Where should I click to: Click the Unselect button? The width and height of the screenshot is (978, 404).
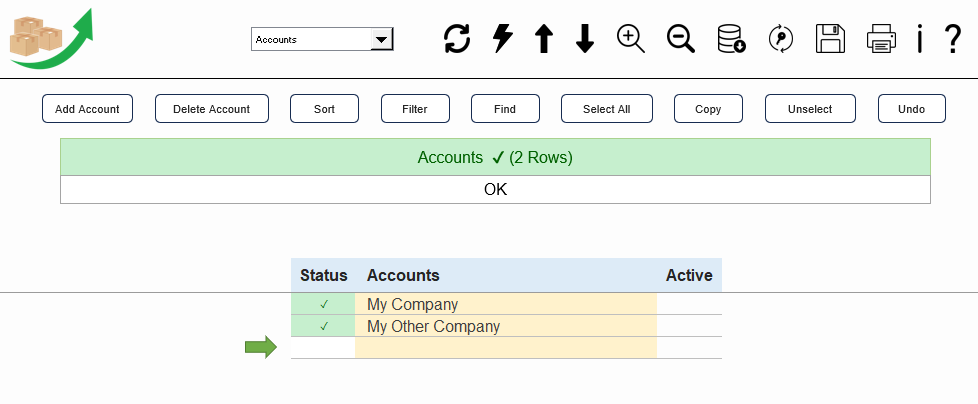[x=810, y=109]
